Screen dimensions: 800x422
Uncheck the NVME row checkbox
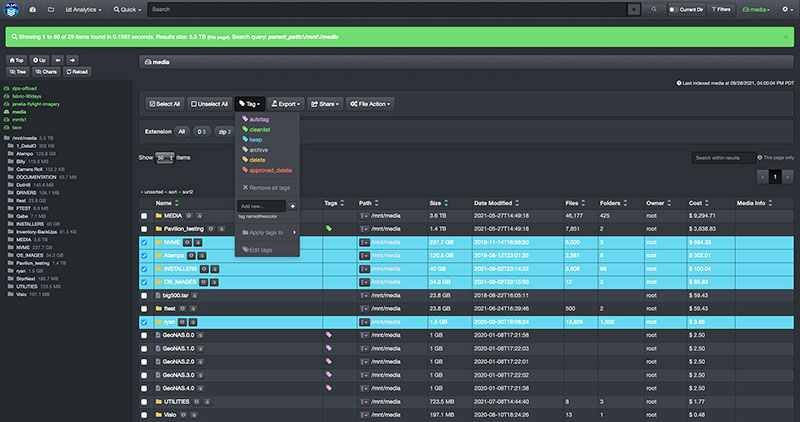click(144, 242)
